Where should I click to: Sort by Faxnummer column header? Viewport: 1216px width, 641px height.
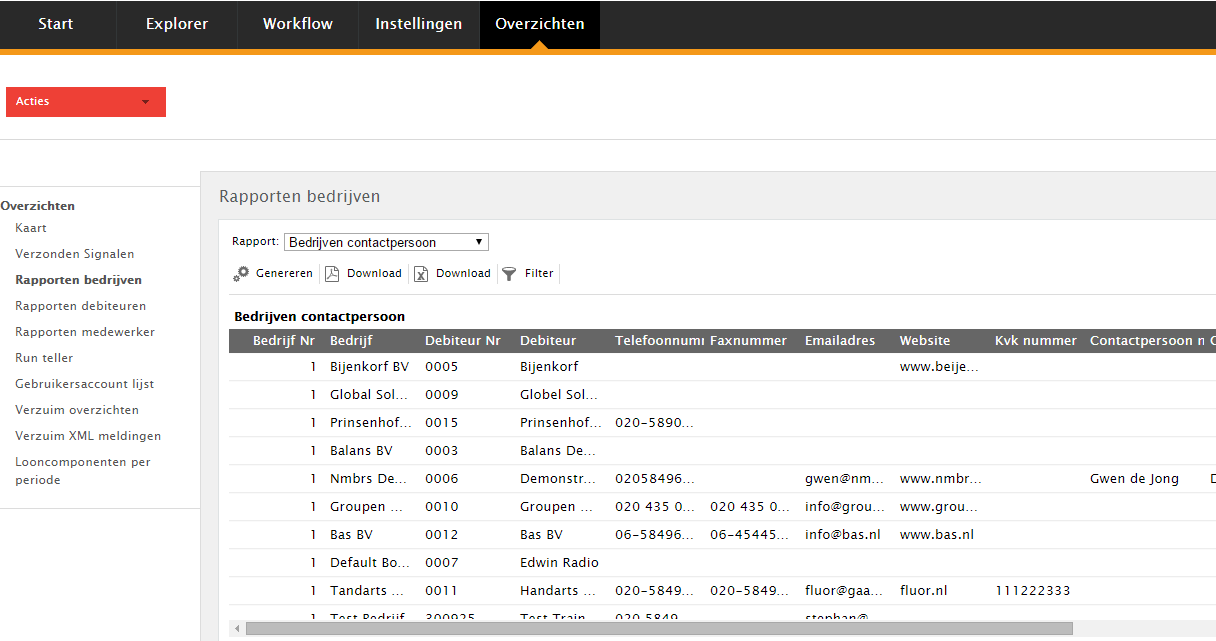pyautogui.click(x=748, y=341)
